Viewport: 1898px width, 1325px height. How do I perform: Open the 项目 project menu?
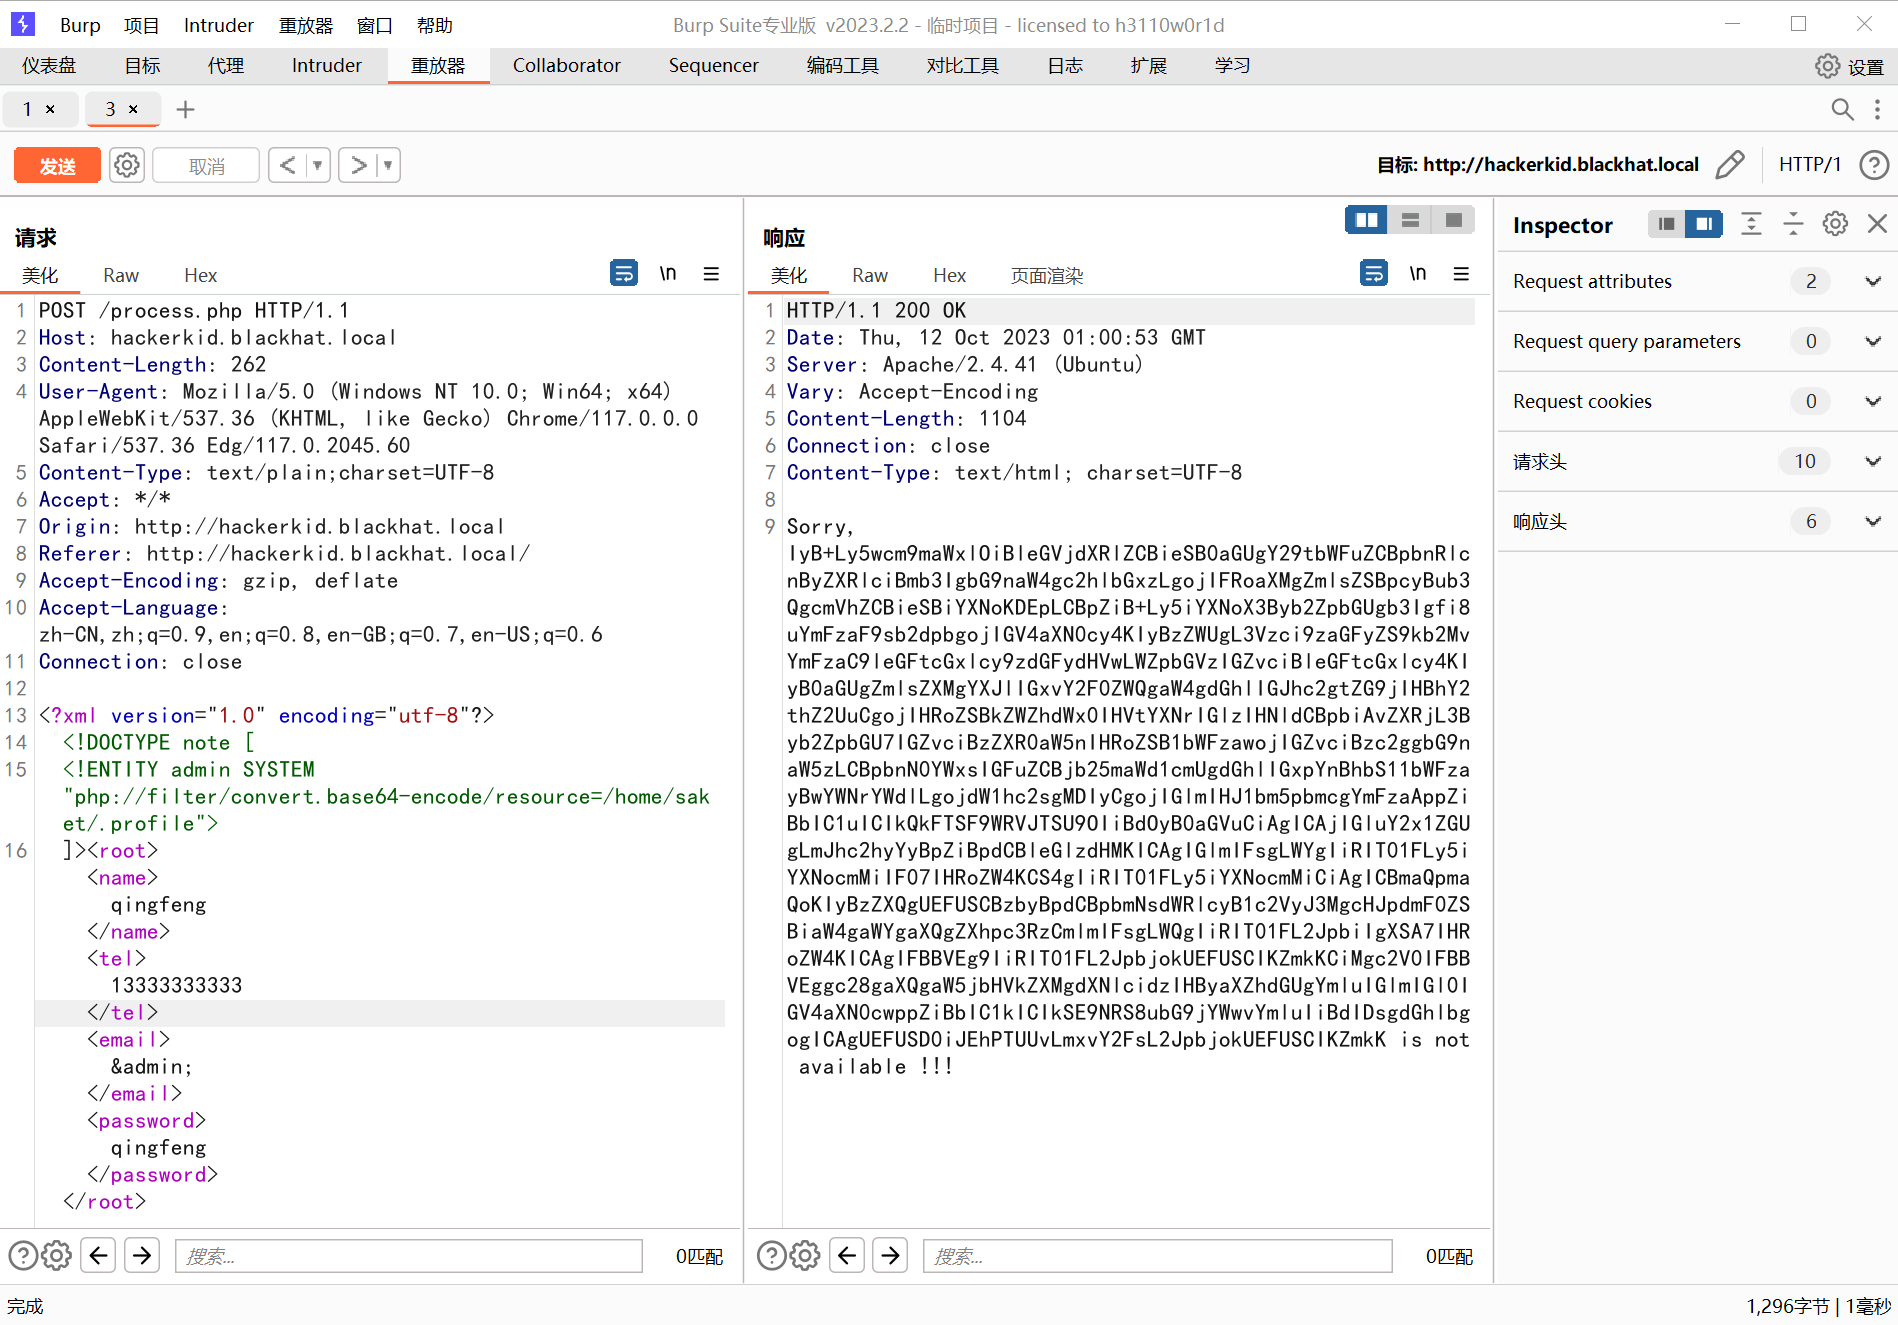[x=141, y=25]
